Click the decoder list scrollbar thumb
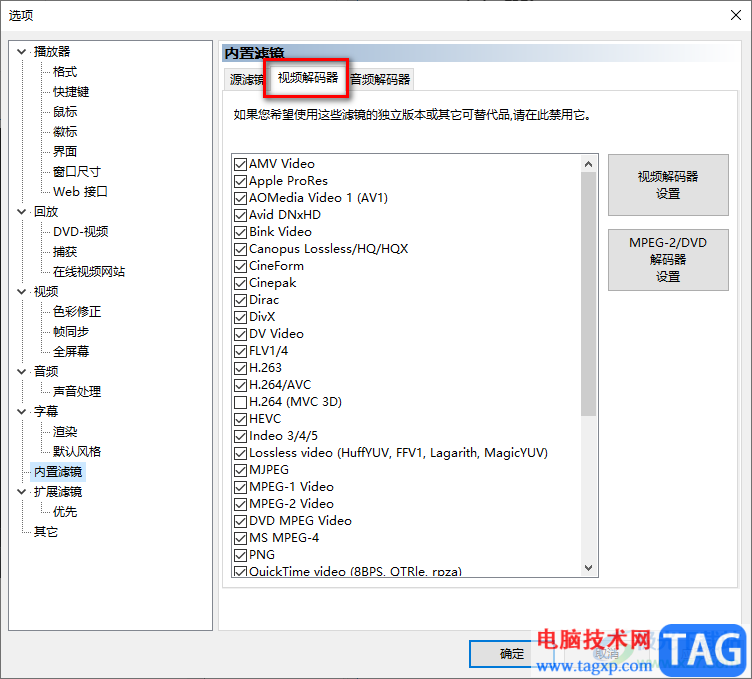This screenshot has width=752, height=679. (x=588, y=293)
